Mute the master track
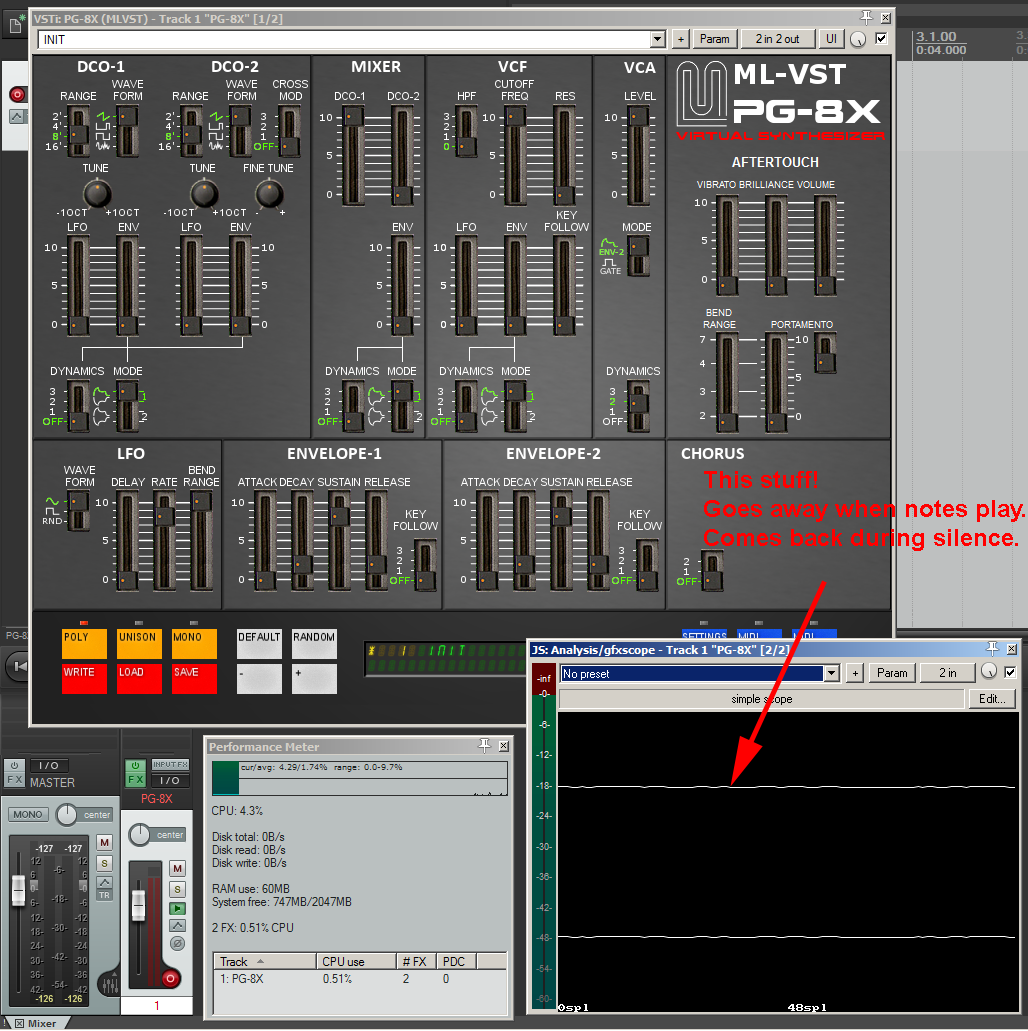The image size is (1028, 1031). 105,842
